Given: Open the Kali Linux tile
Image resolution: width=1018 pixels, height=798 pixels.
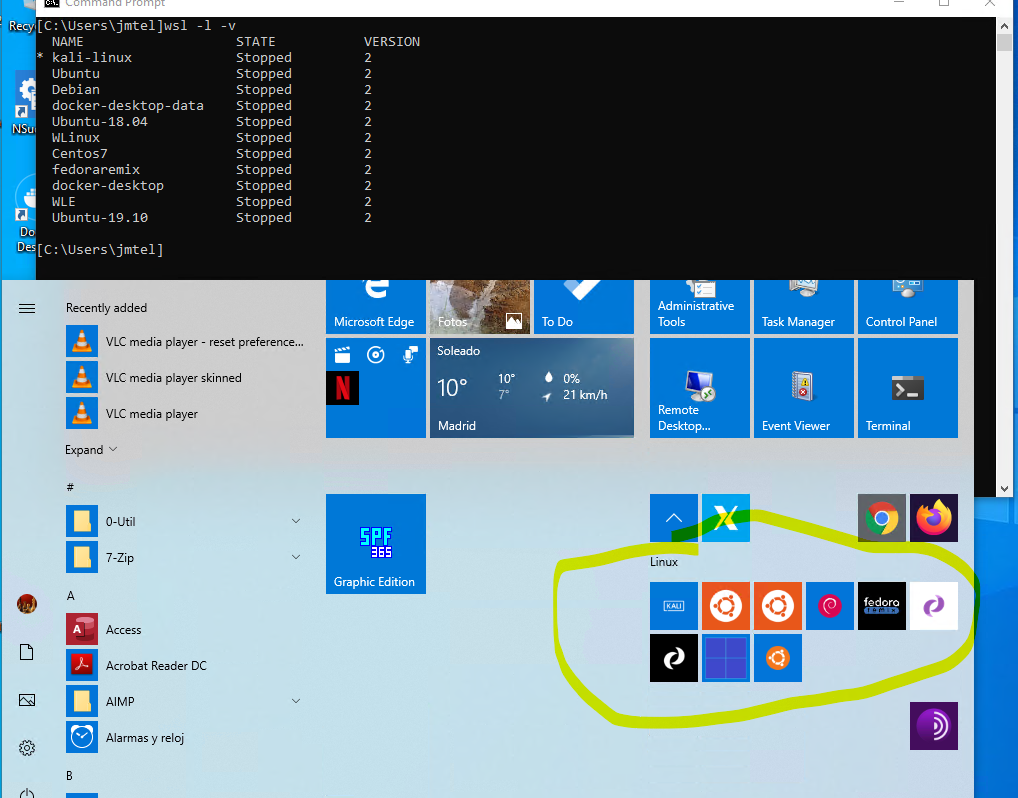Looking at the screenshot, I should click(x=674, y=606).
